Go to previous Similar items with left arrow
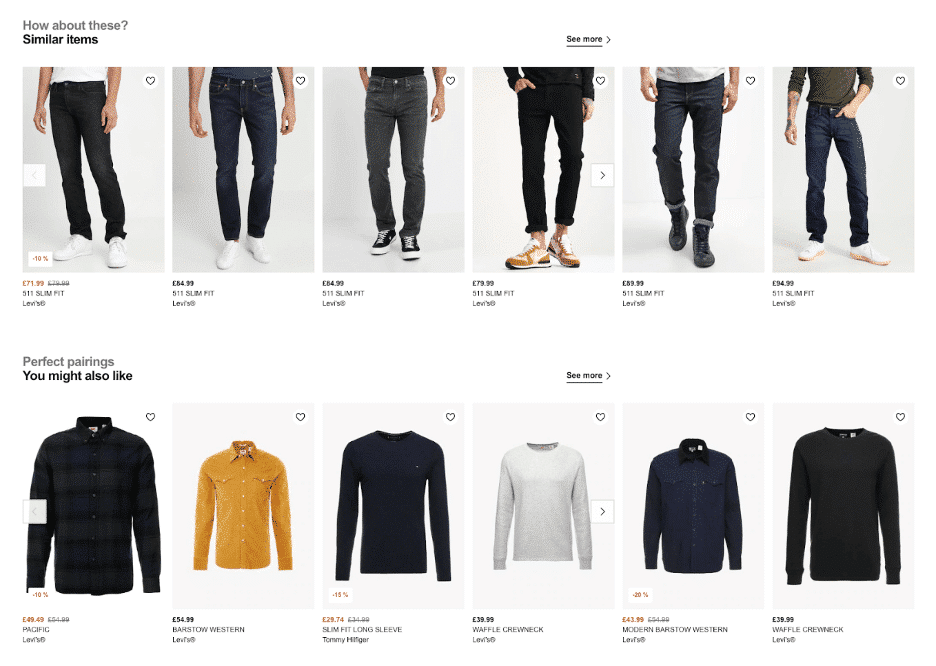936x666 pixels. click(x=34, y=175)
